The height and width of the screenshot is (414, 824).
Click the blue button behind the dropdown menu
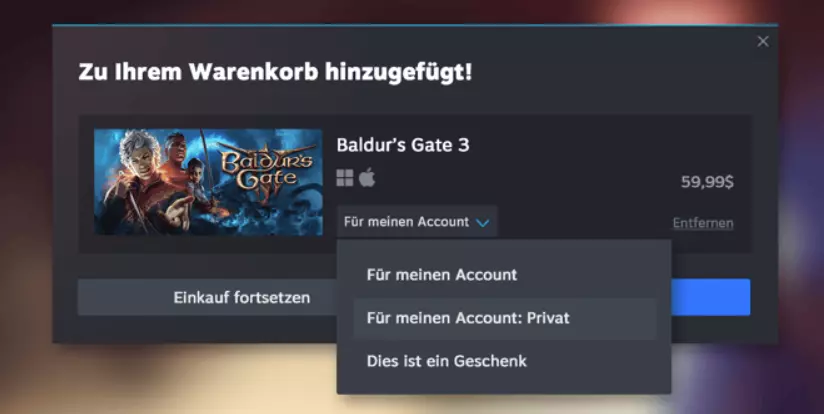(x=710, y=297)
